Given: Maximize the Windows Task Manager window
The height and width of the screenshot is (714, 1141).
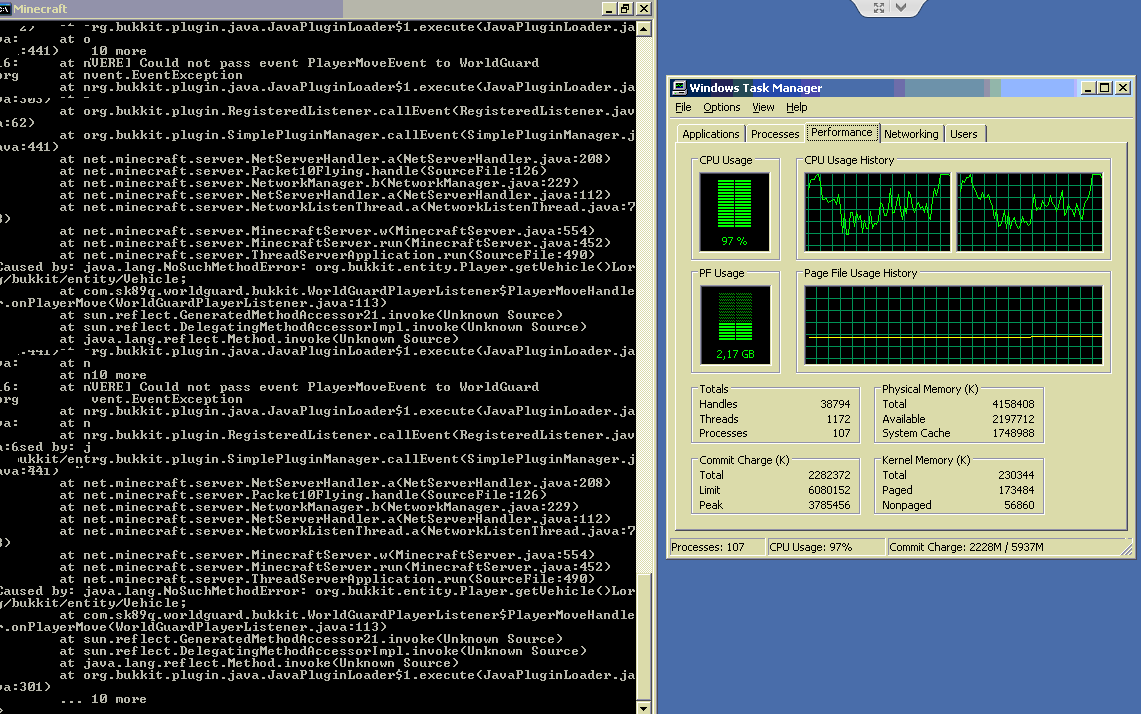Looking at the screenshot, I should pos(1105,88).
